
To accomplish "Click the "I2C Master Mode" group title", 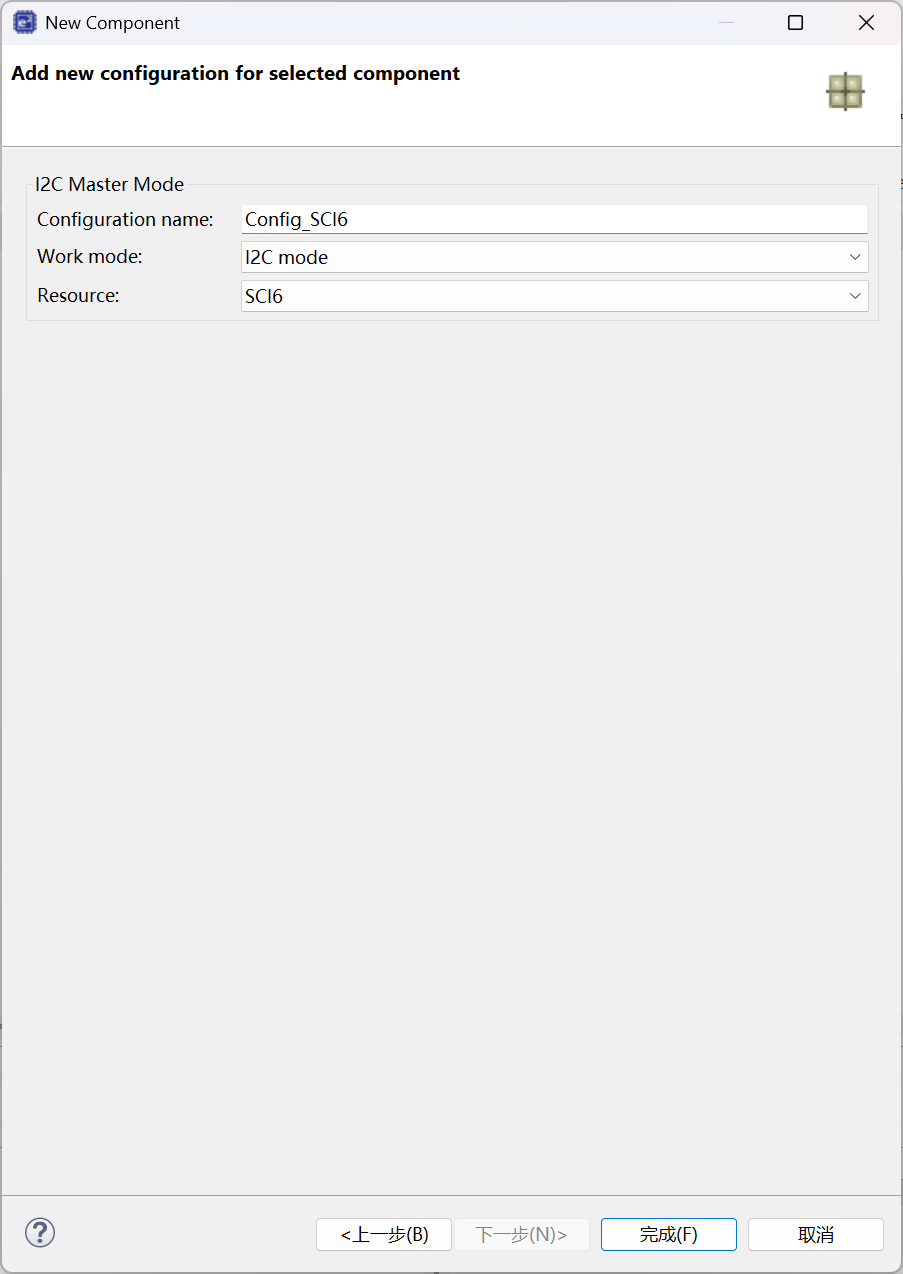I will click(109, 184).
